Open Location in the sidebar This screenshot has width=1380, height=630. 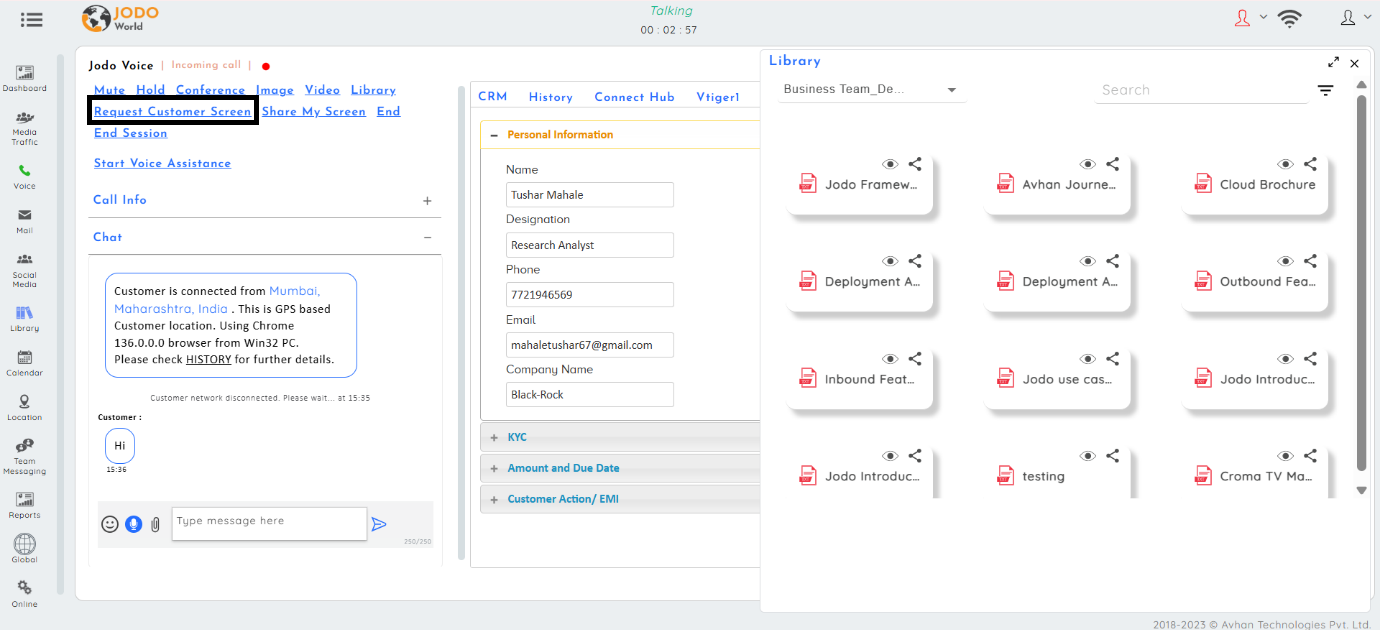(24, 408)
